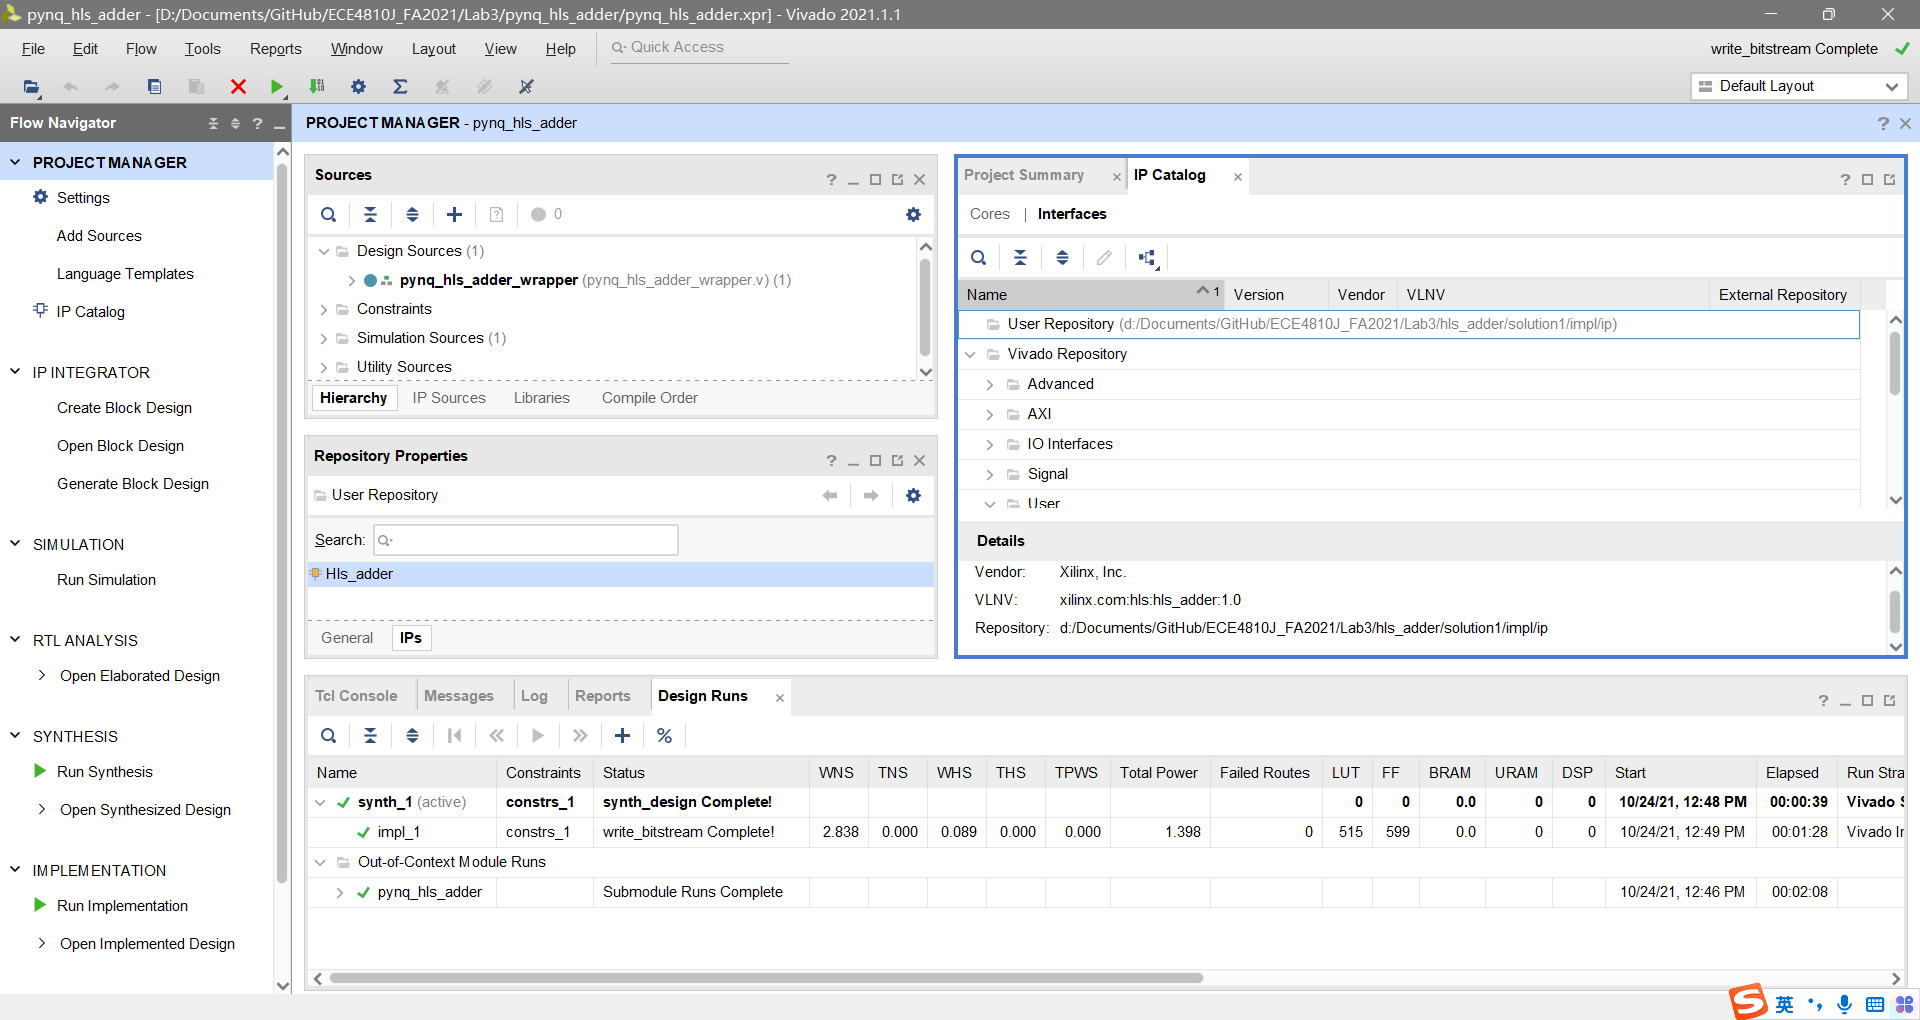This screenshot has height=1020, width=1920.
Task: Click Run Simulation
Action: 106,580
